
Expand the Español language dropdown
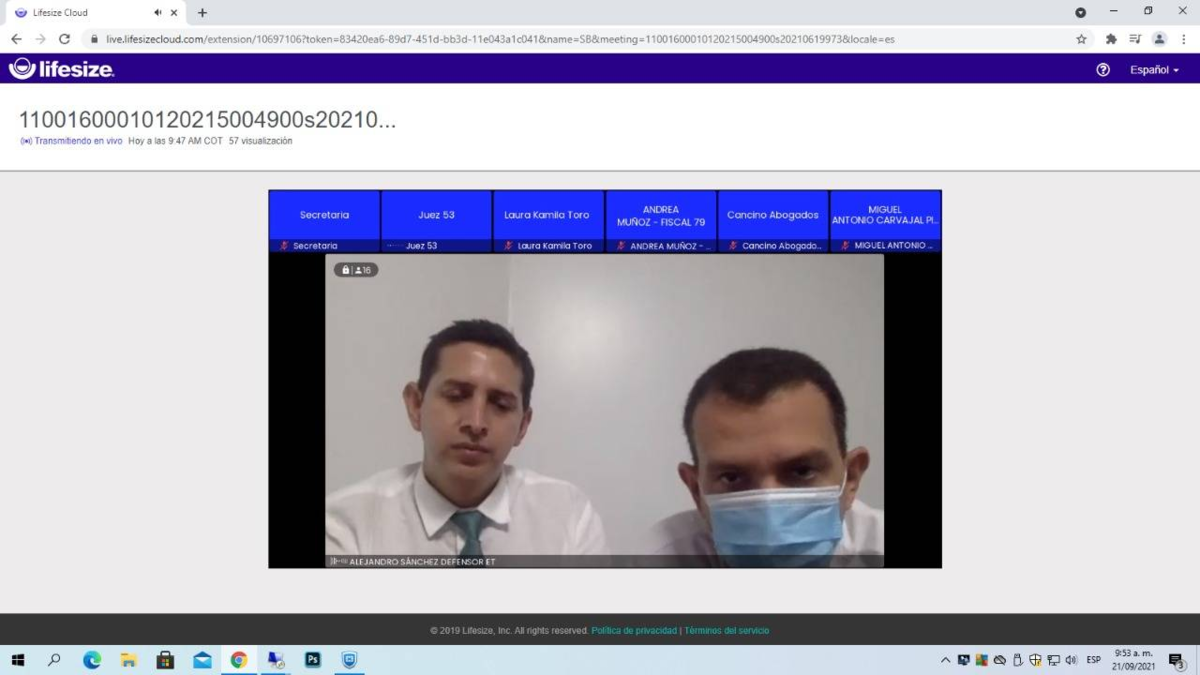1154,70
